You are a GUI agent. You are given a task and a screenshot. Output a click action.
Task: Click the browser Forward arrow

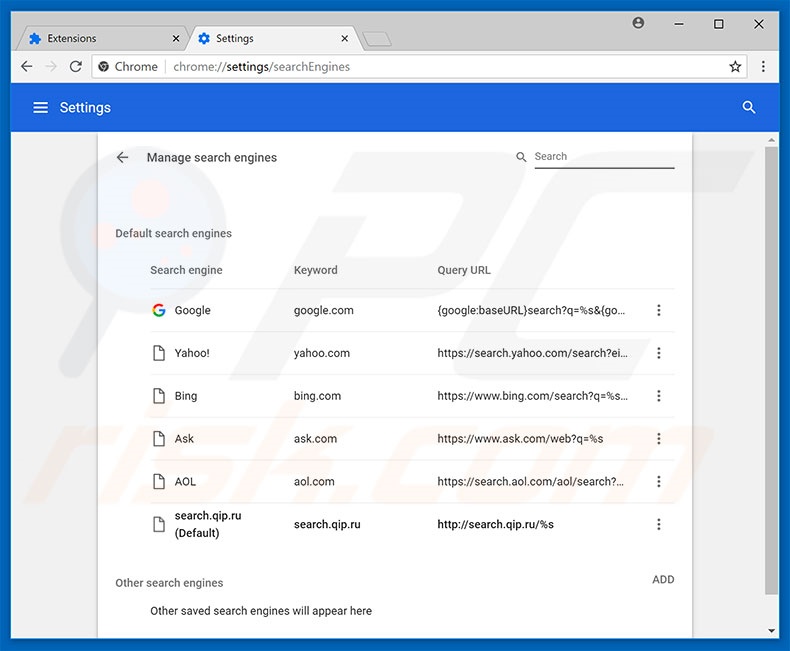tap(51, 67)
